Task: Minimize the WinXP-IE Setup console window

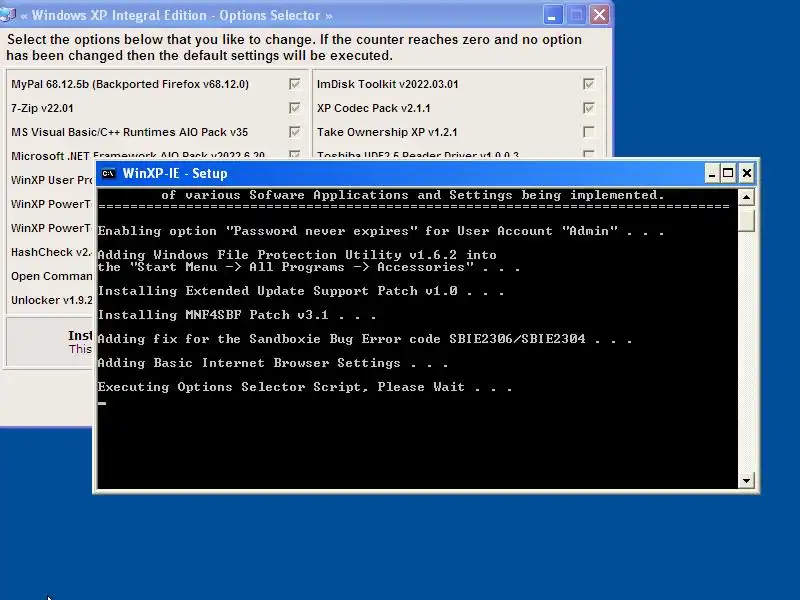Action: [712, 173]
